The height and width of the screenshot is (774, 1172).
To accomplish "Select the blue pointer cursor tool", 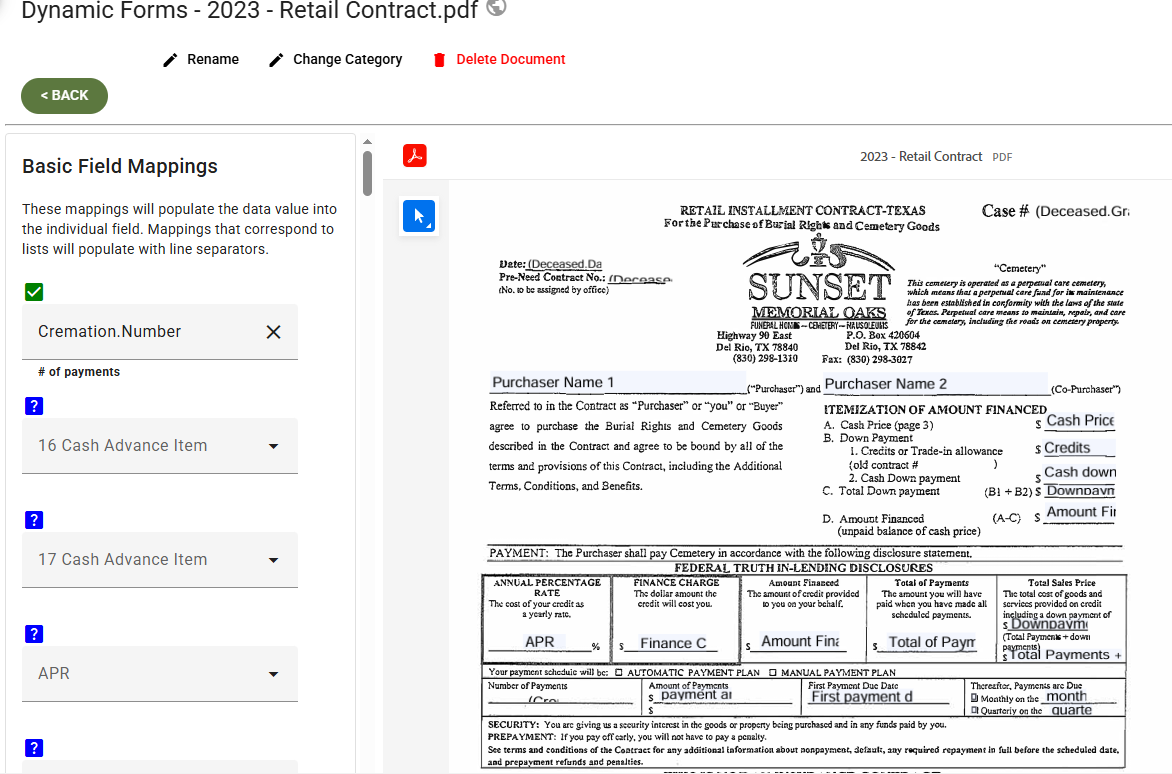I will [419, 217].
